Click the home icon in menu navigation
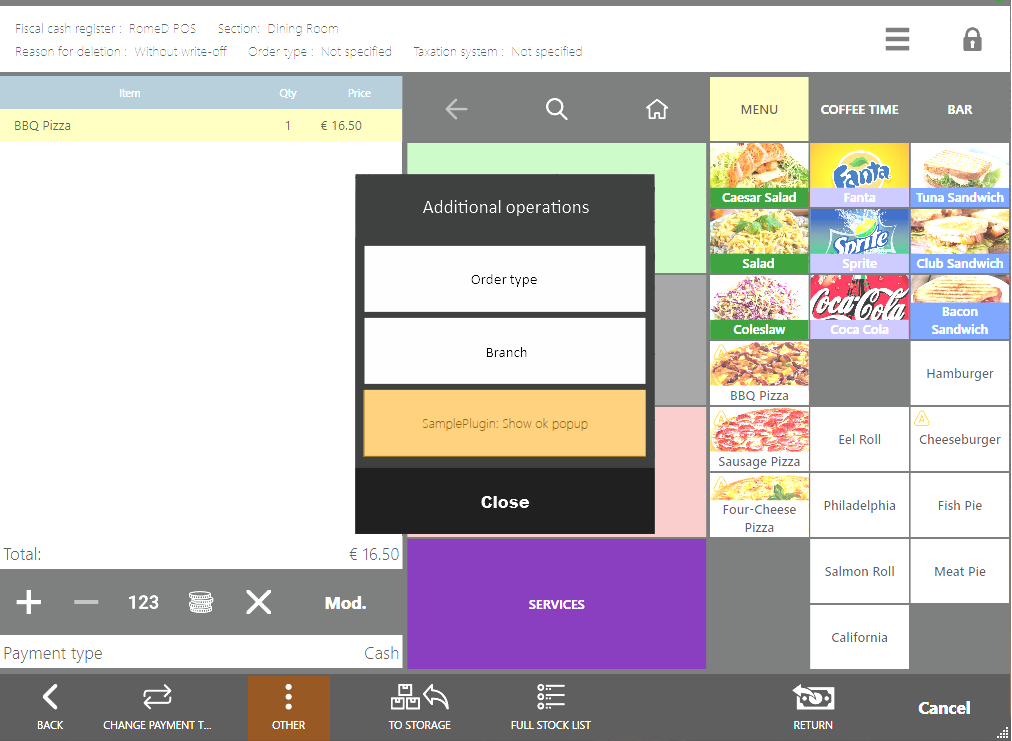This screenshot has width=1012, height=741. tap(657, 109)
